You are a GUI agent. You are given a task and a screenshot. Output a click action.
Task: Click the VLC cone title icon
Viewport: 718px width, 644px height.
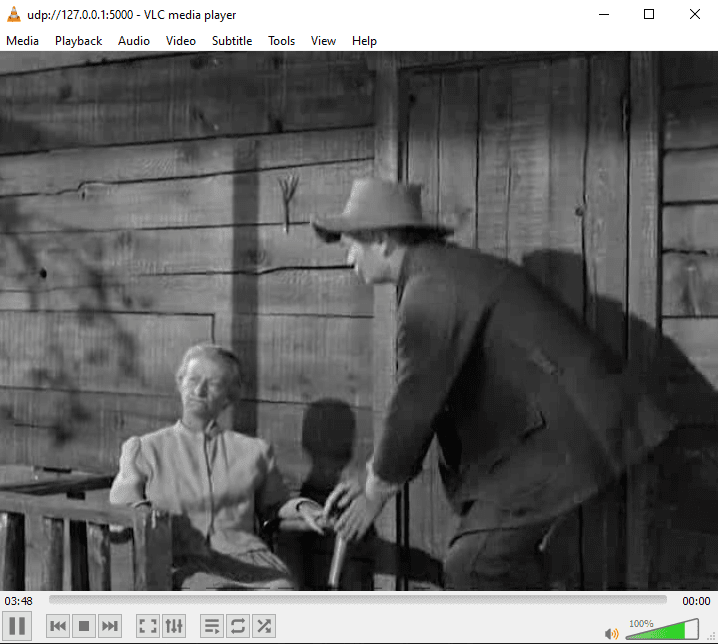click(14, 15)
